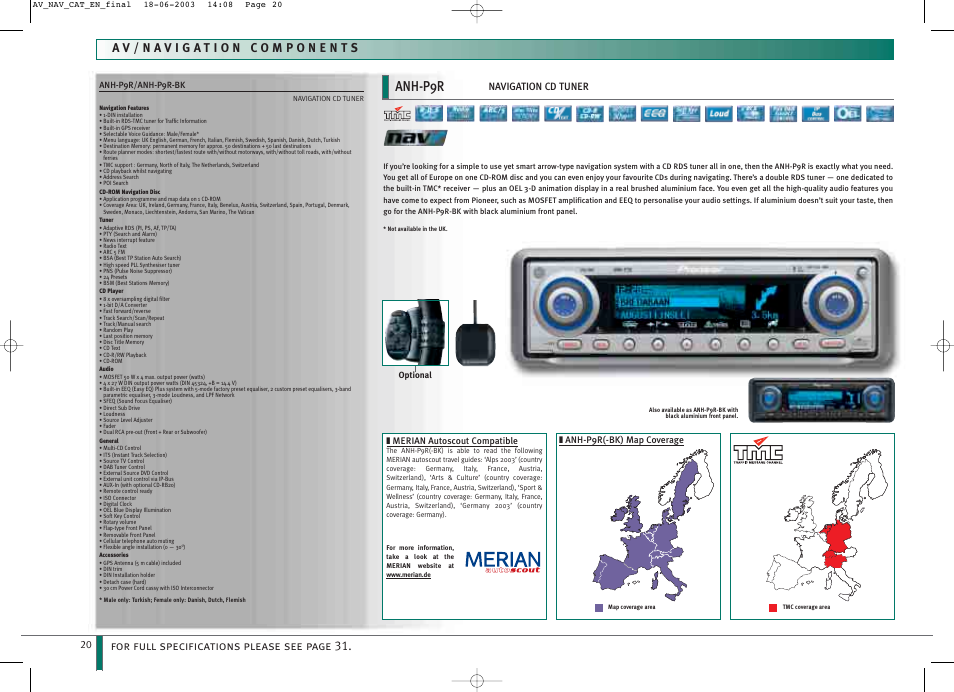Click the CD-R CD-RW feature badge
Viewport: 954px width, 692px height.
pos(590,114)
